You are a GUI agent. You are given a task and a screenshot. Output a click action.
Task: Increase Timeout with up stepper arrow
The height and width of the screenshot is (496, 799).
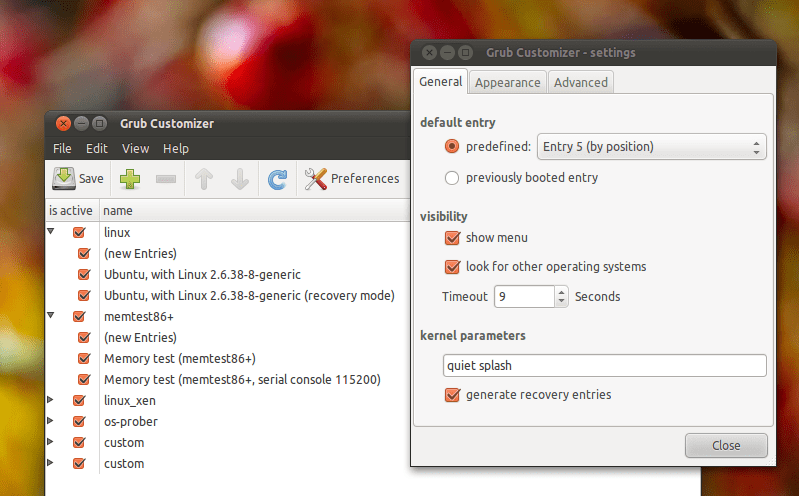click(561, 292)
